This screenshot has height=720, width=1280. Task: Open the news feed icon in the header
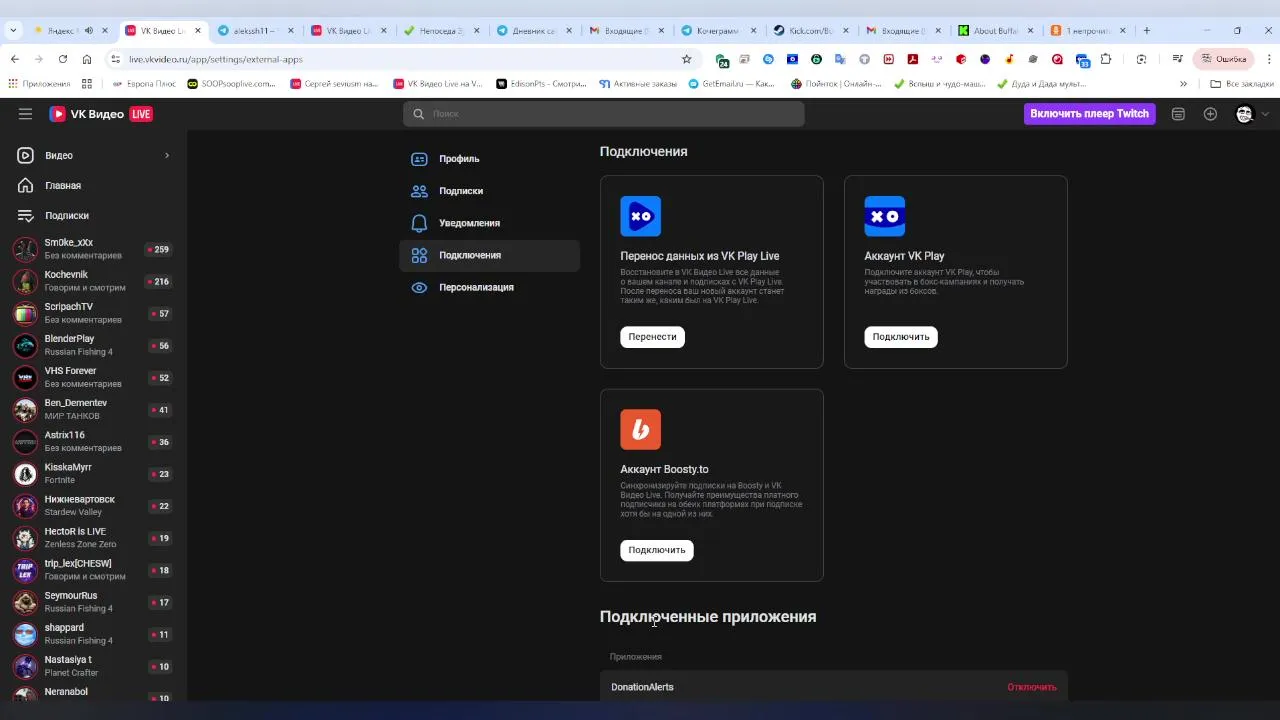pos(1178,114)
